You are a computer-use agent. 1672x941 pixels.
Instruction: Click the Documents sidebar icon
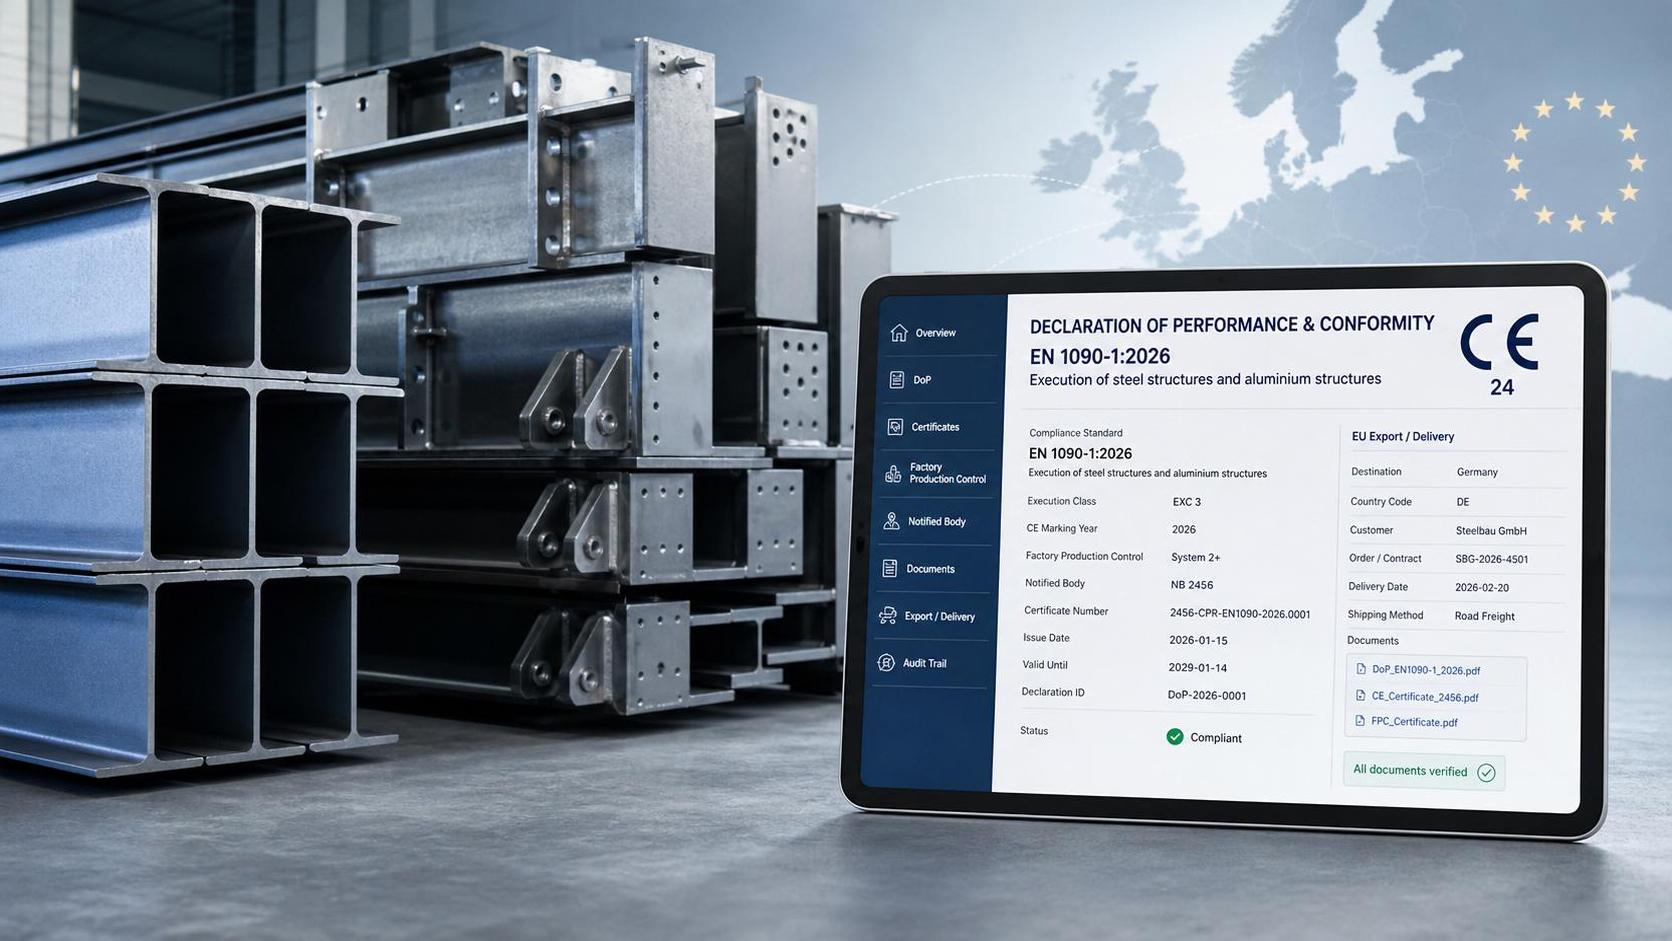pyautogui.click(x=889, y=568)
